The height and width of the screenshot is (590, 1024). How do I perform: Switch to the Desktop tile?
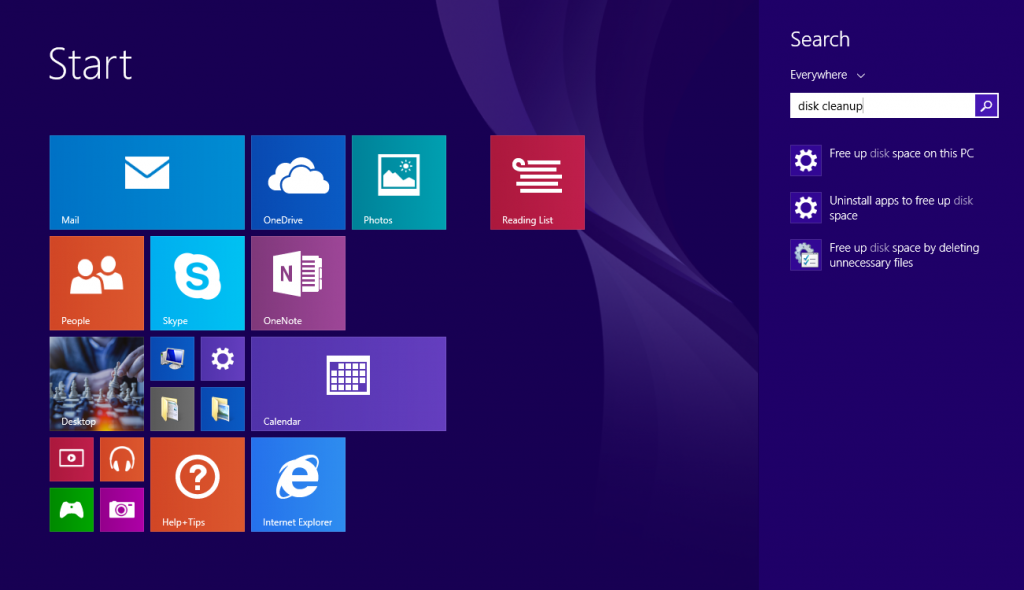[x=96, y=384]
